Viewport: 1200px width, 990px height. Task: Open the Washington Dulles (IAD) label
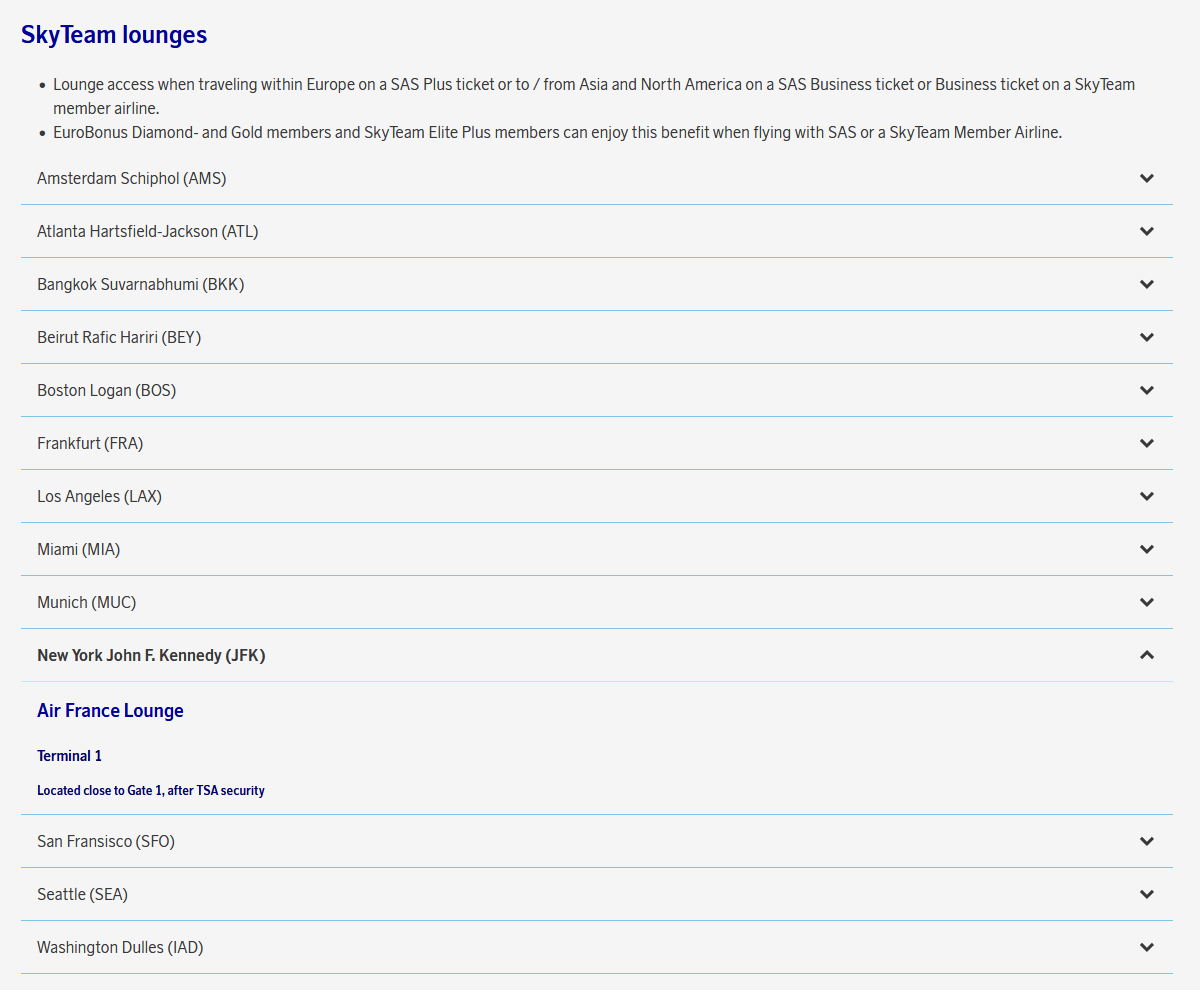[120, 947]
